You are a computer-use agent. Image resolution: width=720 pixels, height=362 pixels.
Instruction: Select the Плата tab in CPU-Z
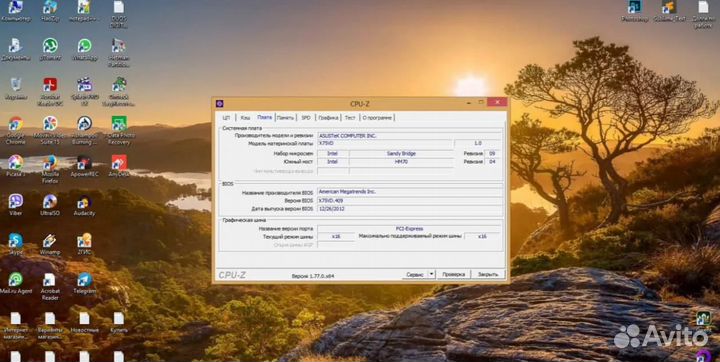click(x=264, y=117)
